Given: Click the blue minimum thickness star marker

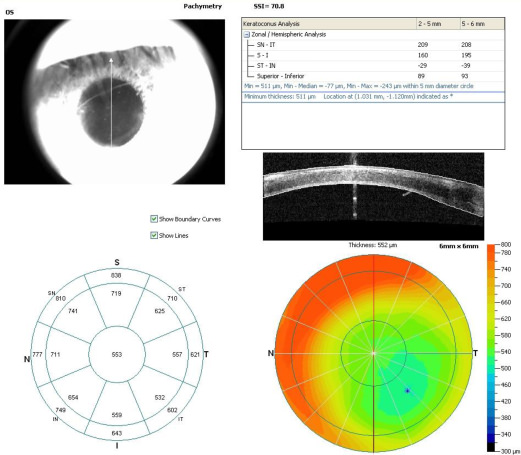Looking at the screenshot, I should point(407,390).
